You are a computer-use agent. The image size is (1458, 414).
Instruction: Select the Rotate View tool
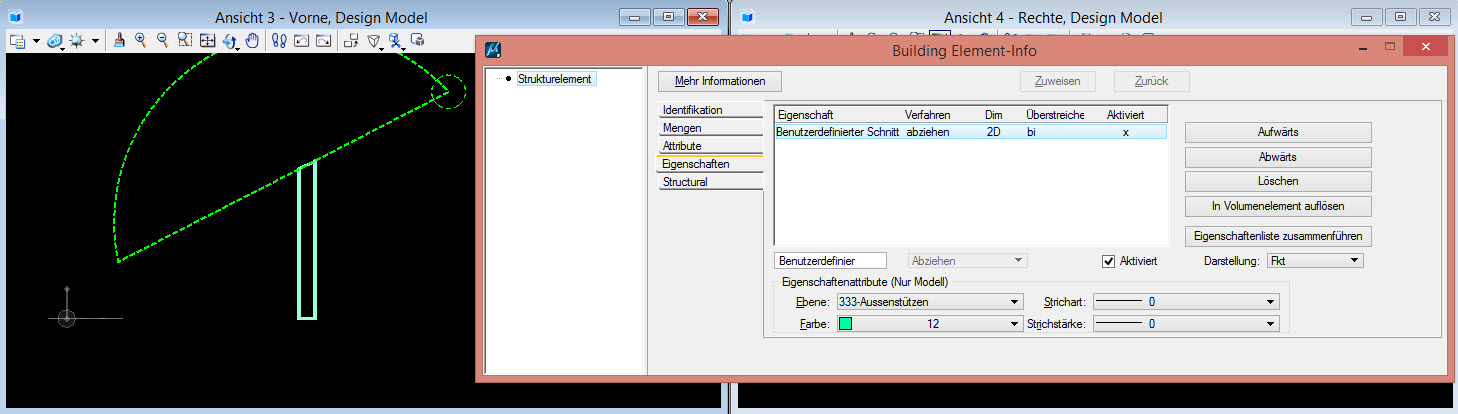(x=230, y=41)
